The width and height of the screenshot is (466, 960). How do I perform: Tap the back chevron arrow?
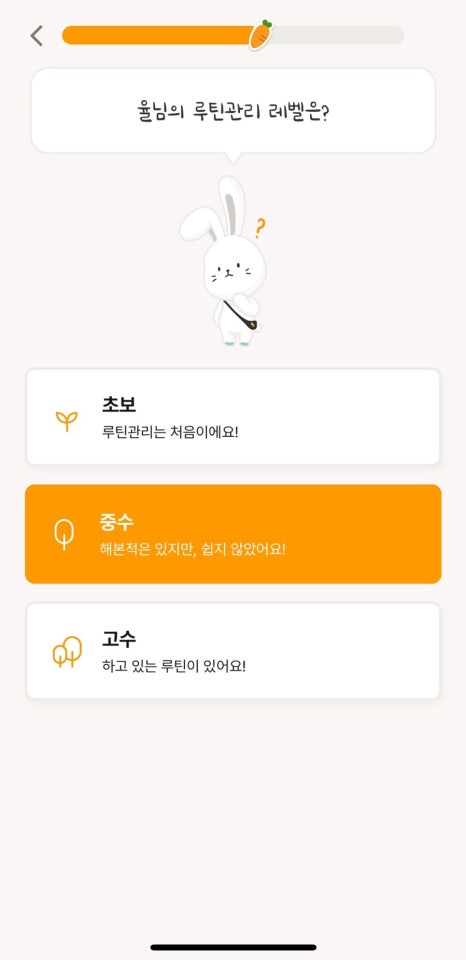(x=37, y=36)
